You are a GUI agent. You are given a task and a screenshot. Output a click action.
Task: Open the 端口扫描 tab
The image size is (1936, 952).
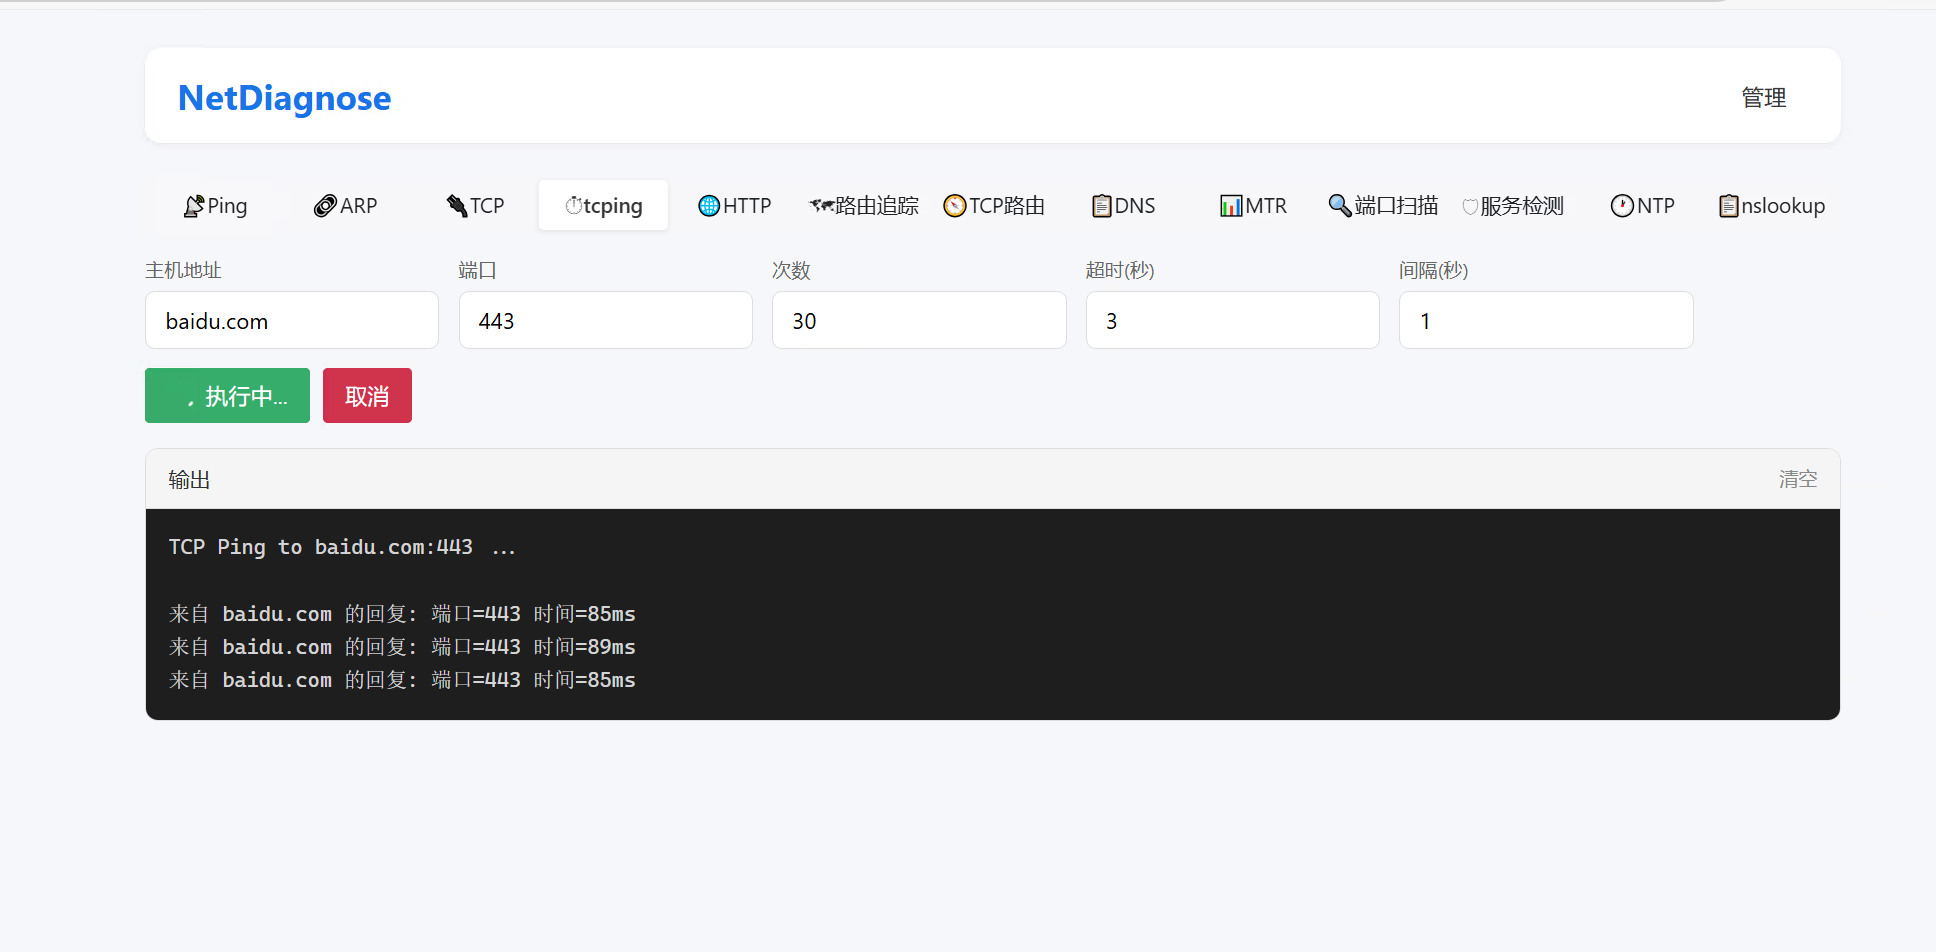pos(1383,206)
